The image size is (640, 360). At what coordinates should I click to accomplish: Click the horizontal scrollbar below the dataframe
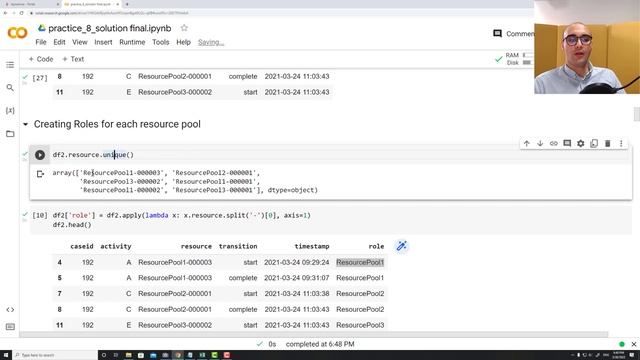click(x=313, y=334)
